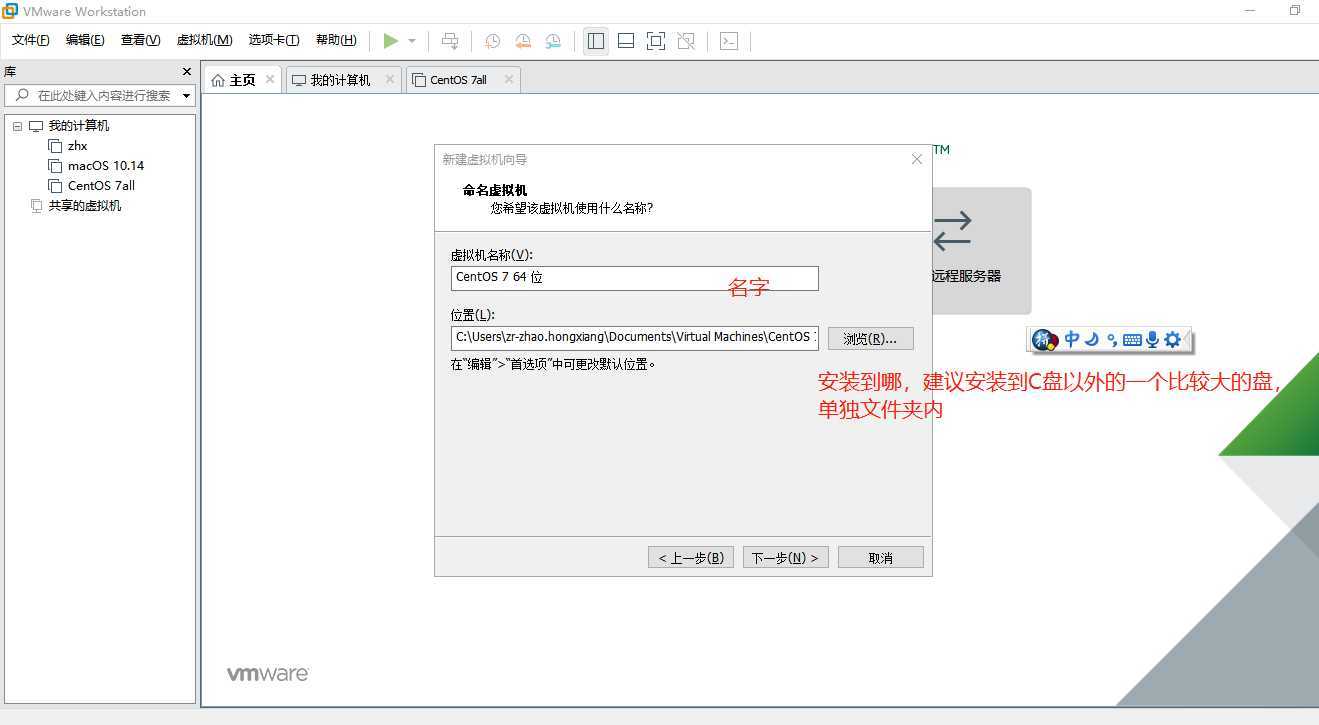This screenshot has height=725, width=1319.
Task: Close the 主页 tab
Action: point(270,80)
